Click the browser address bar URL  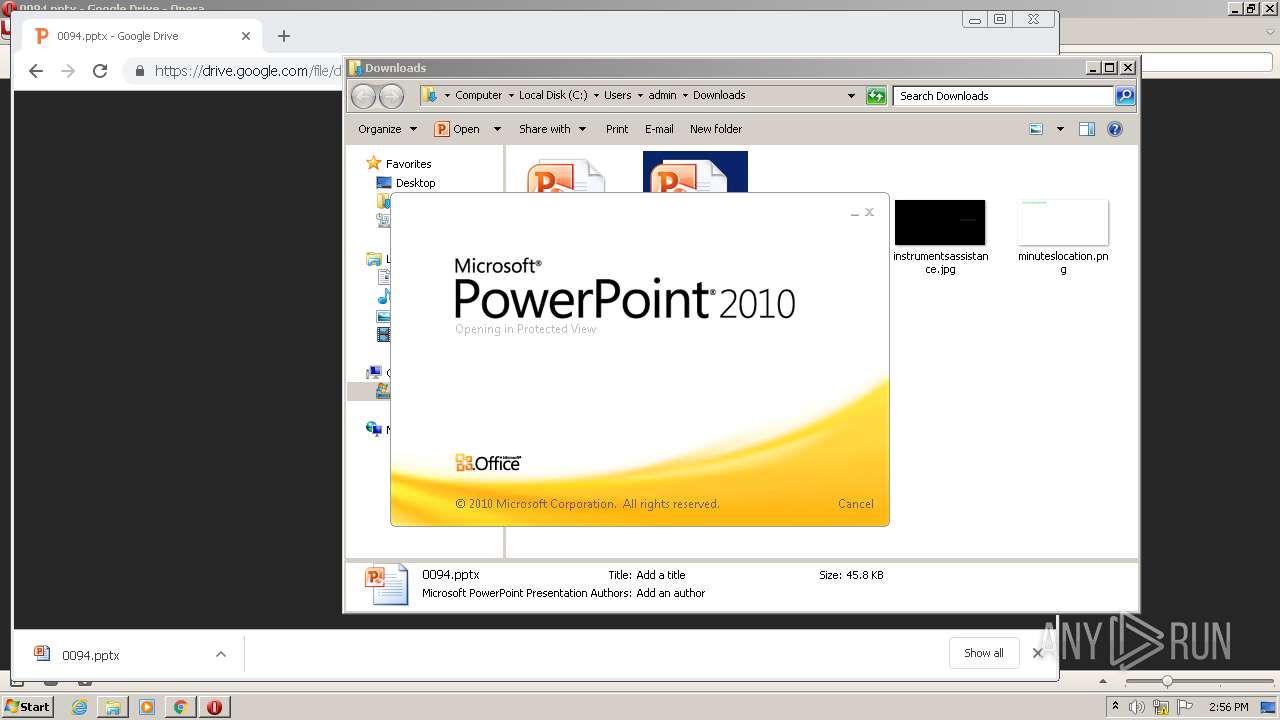tap(248, 71)
